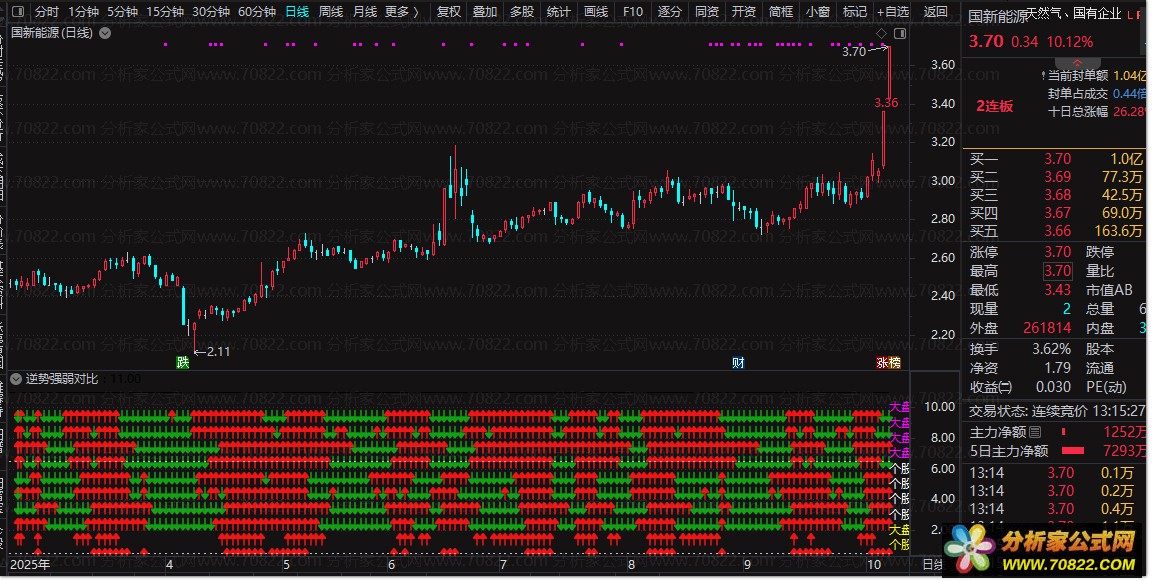Click the 财 financial marker below the chart
The image size is (1152, 581).
(x=738, y=362)
